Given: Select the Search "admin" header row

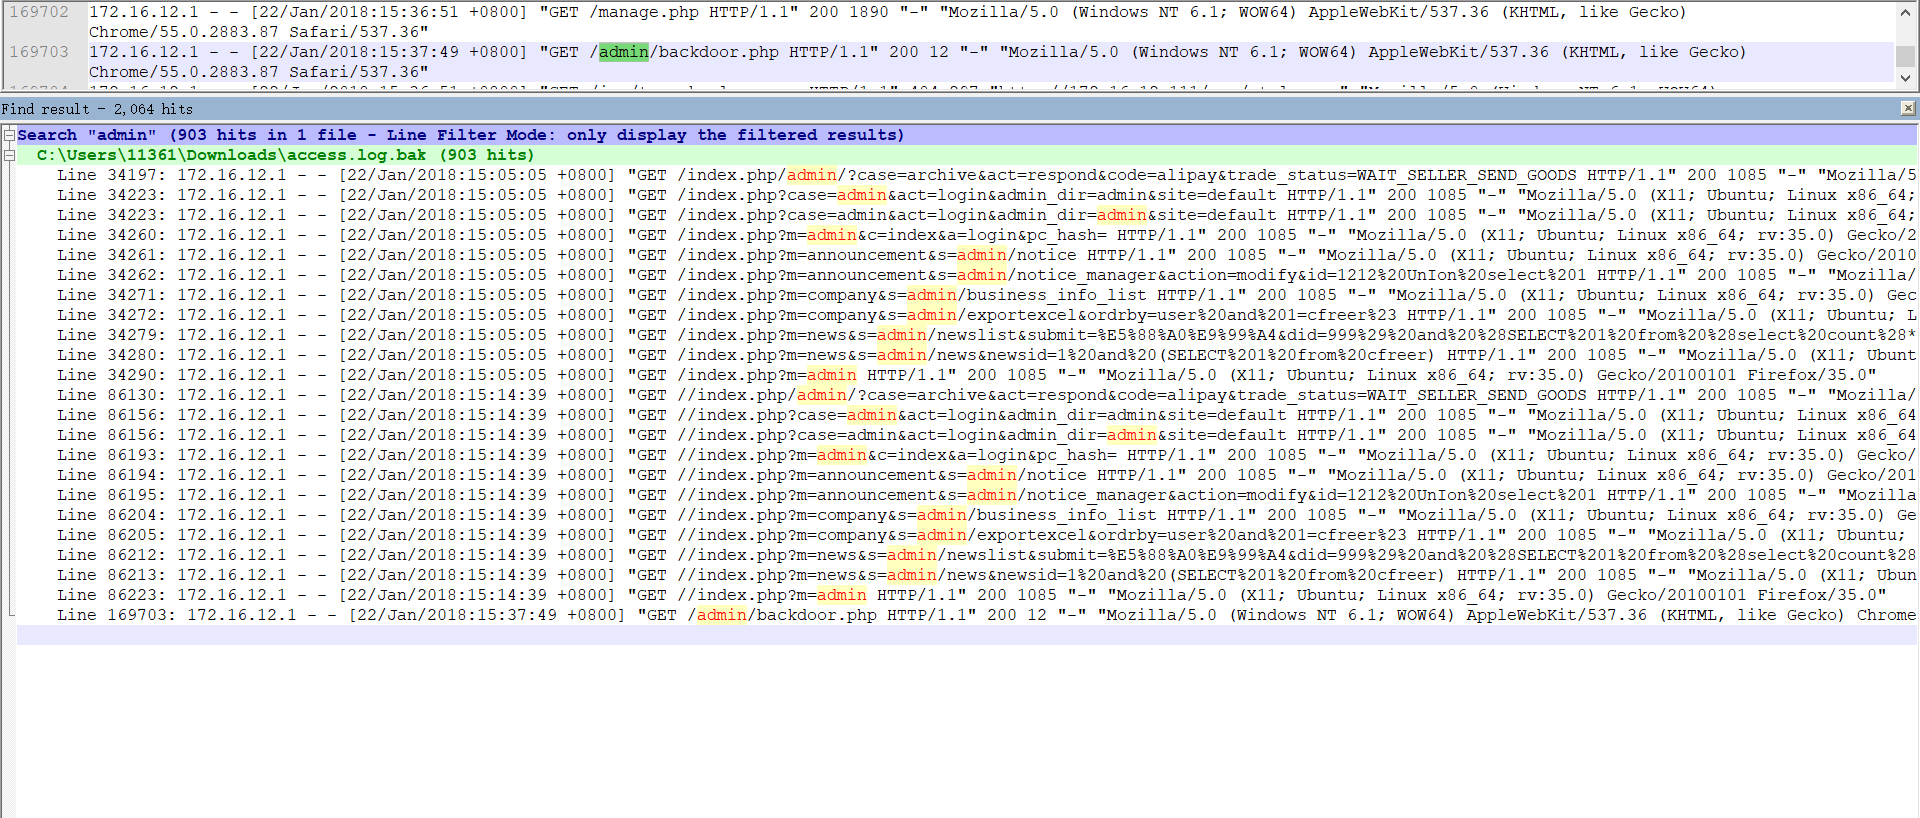Looking at the screenshot, I should 460,135.
